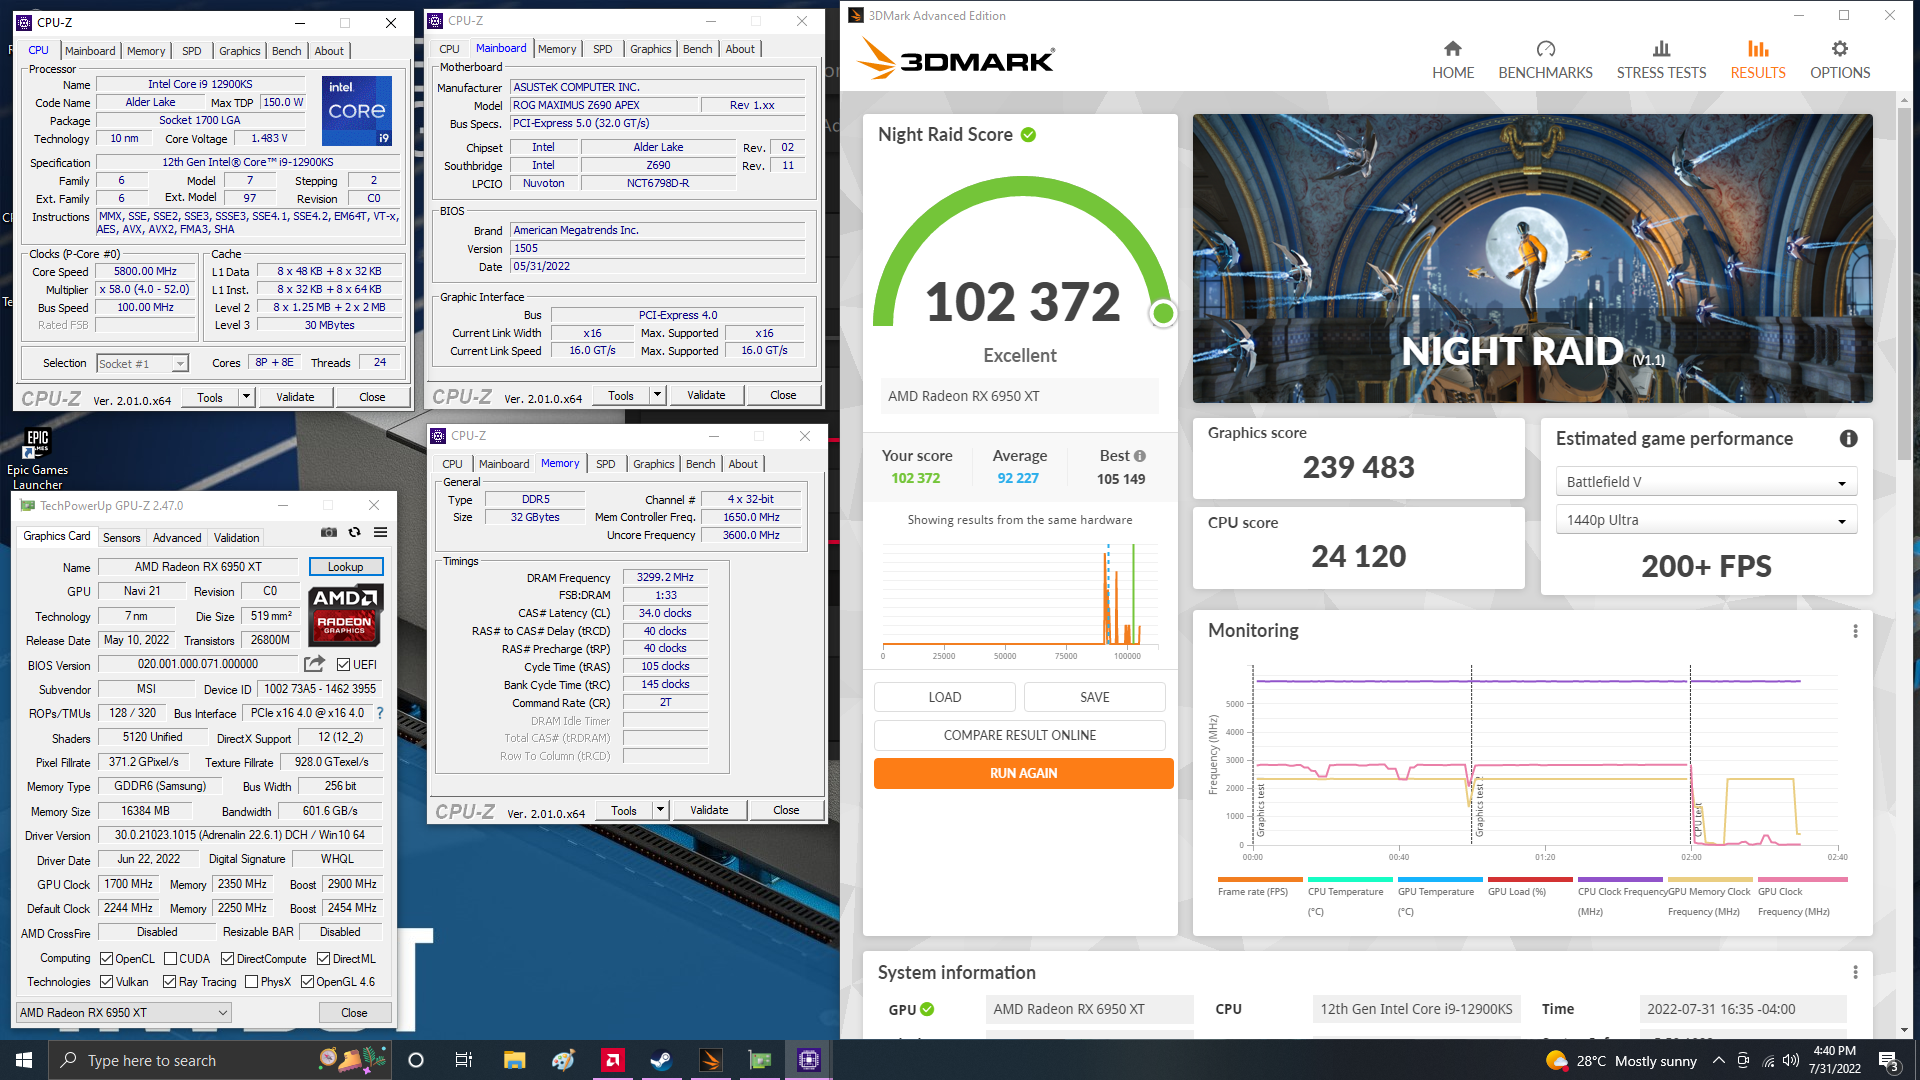Click COMPARE RESULT ONLINE button
Screen dimensions: 1920x1080
pos(1019,735)
